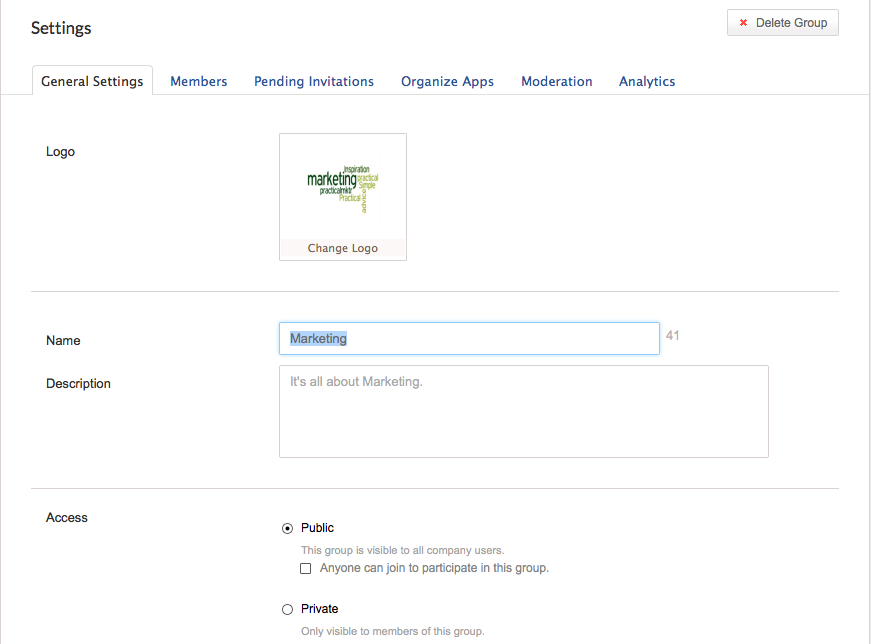Click the Access section label
This screenshot has height=644, width=871.
(x=67, y=517)
